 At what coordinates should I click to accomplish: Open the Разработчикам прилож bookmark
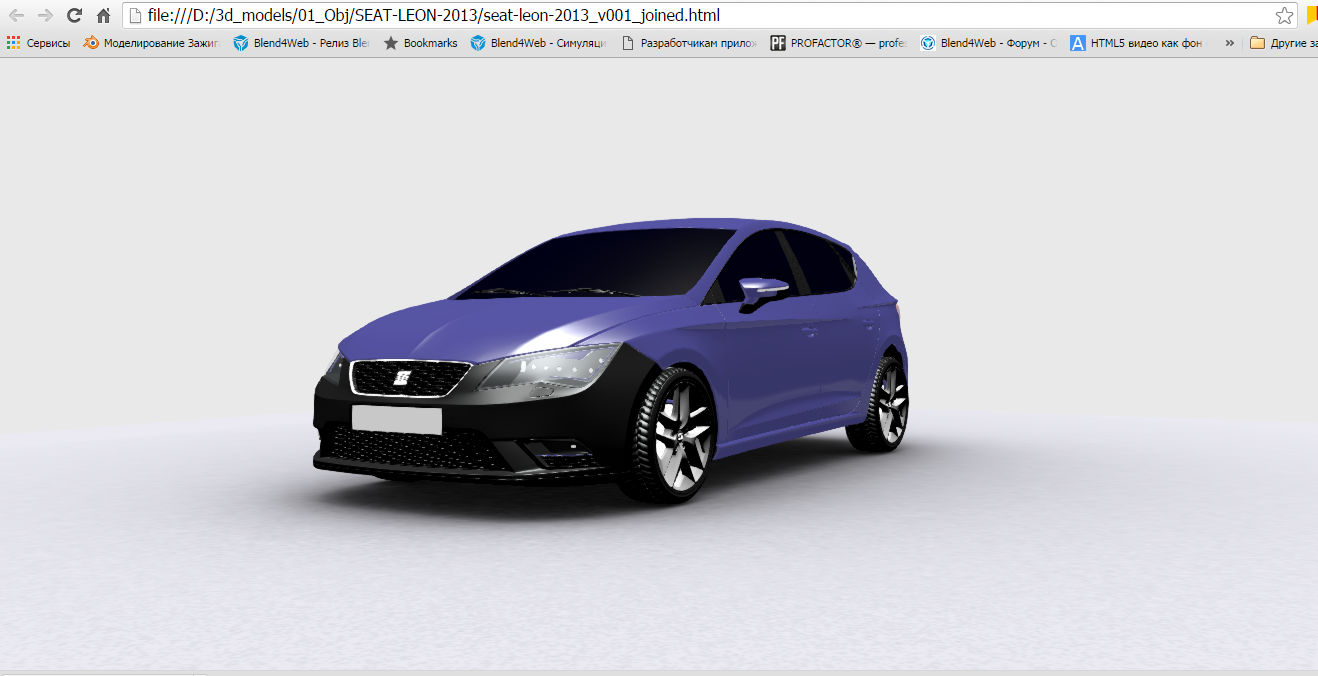coord(692,43)
